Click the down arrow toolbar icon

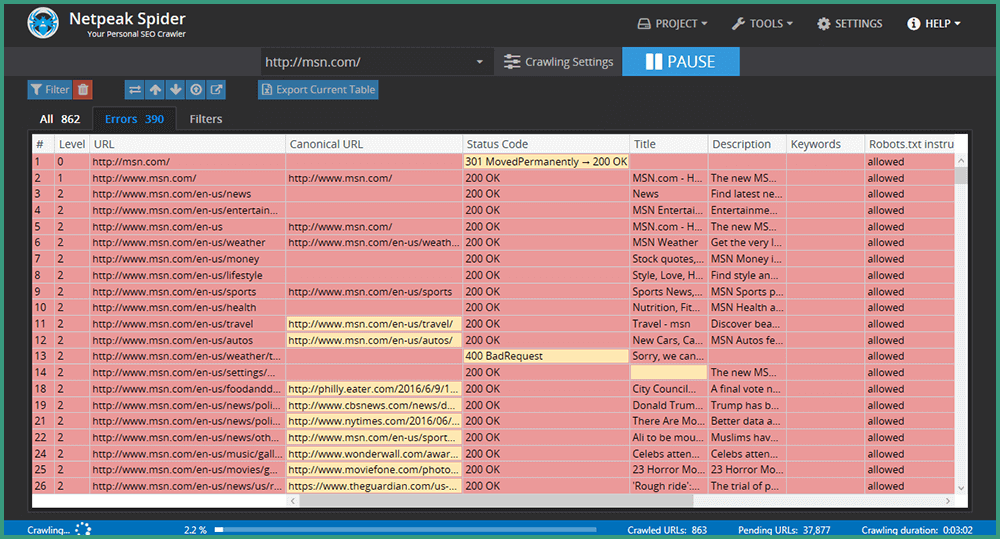coord(175,90)
